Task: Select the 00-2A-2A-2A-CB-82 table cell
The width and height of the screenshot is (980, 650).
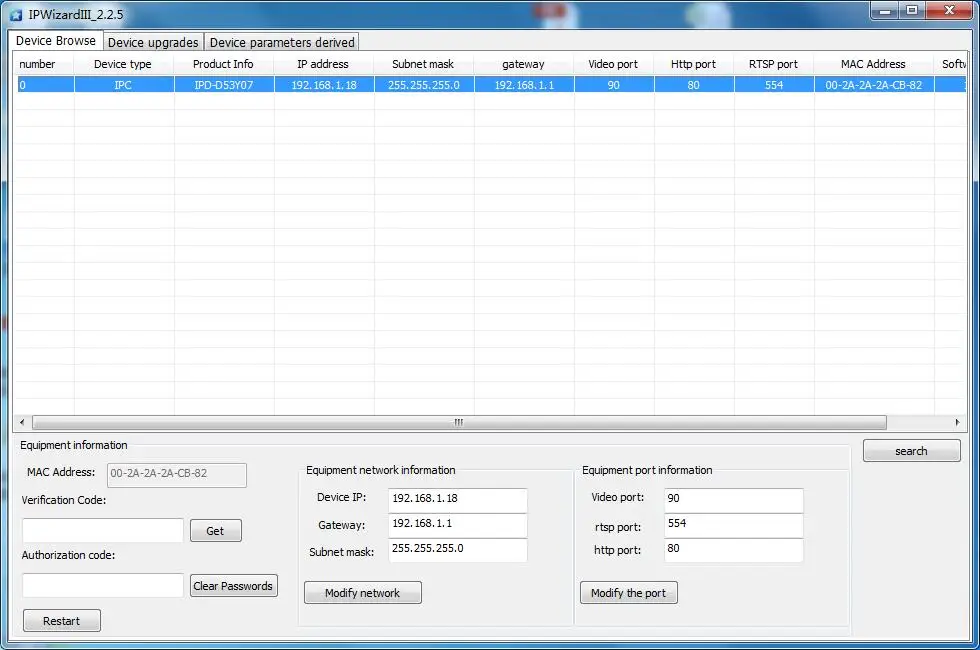Action: click(874, 84)
